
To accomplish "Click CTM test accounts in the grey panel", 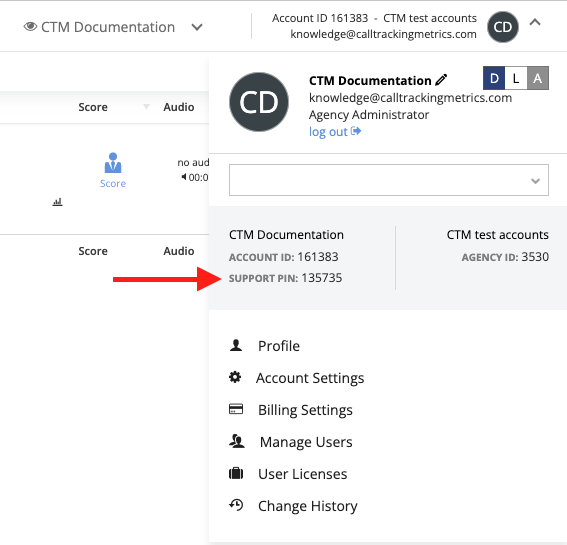I will point(498,235).
